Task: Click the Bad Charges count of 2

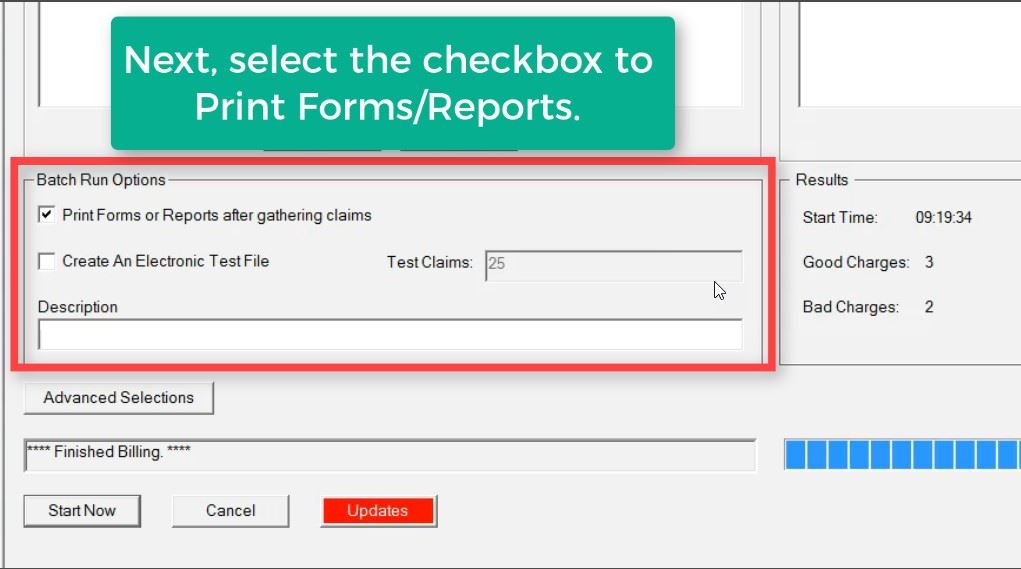Action: pos(929,307)
